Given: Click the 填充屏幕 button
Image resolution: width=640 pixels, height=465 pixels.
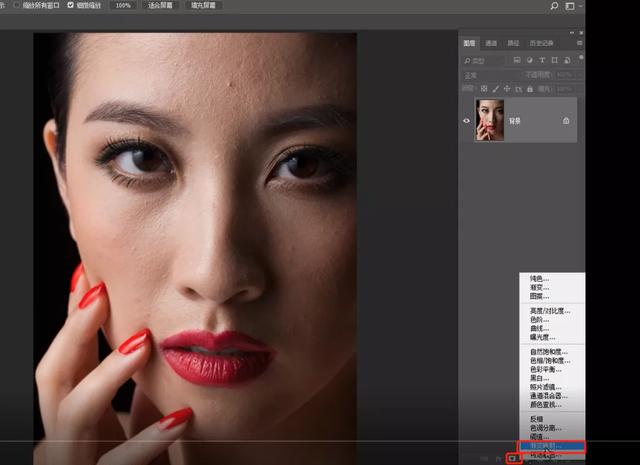Looking at the screenshot, I should click(203, 5).
